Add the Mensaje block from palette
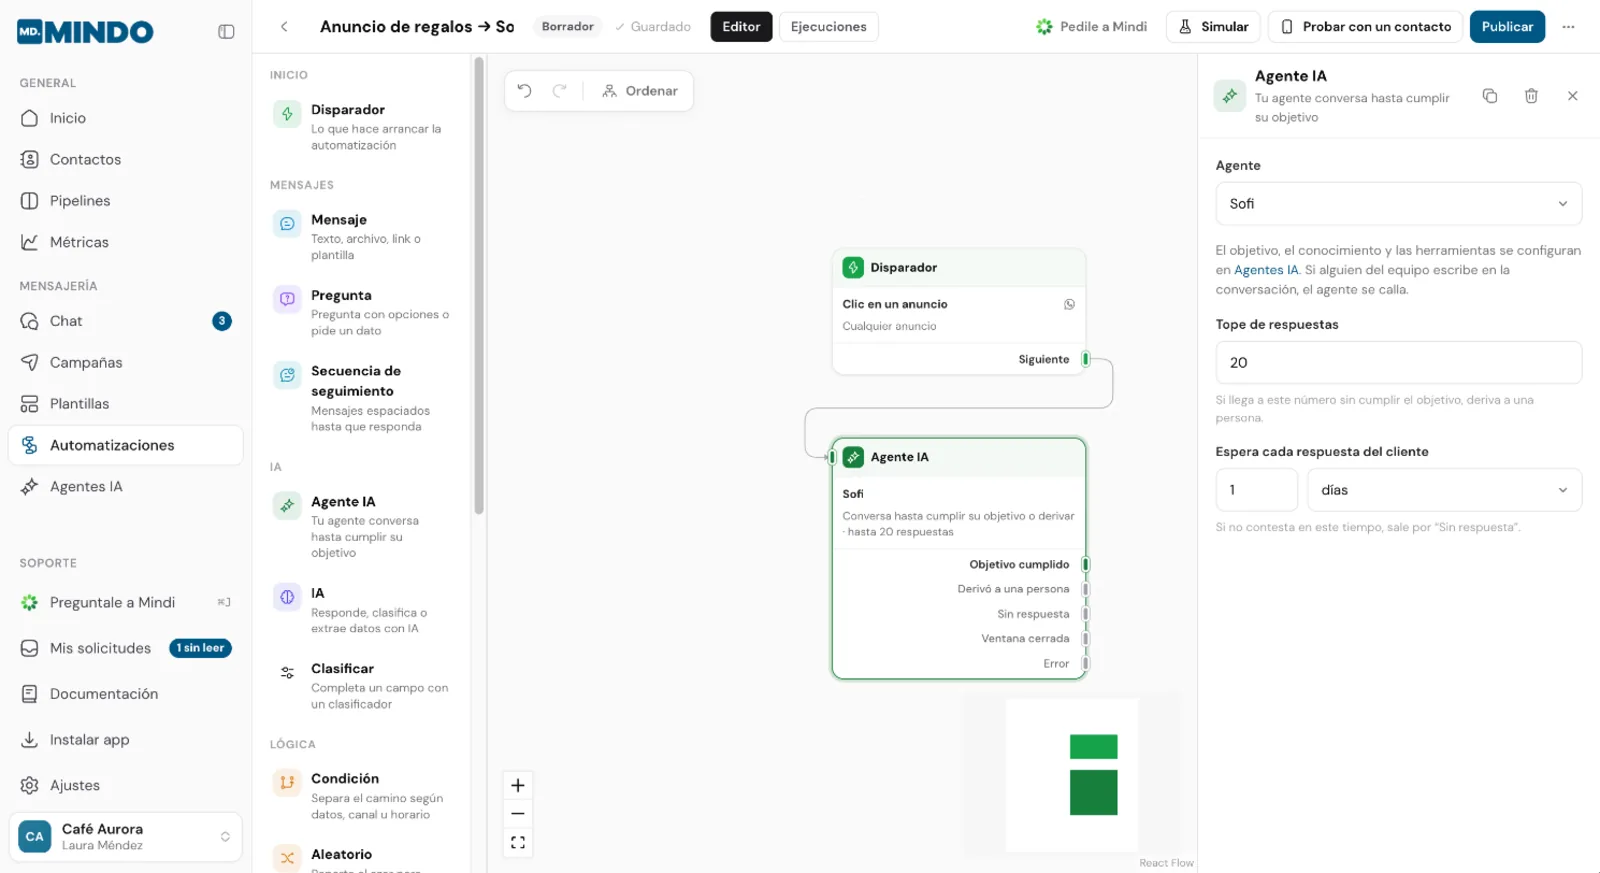The image size is (1600, 873). click(362, 236)
